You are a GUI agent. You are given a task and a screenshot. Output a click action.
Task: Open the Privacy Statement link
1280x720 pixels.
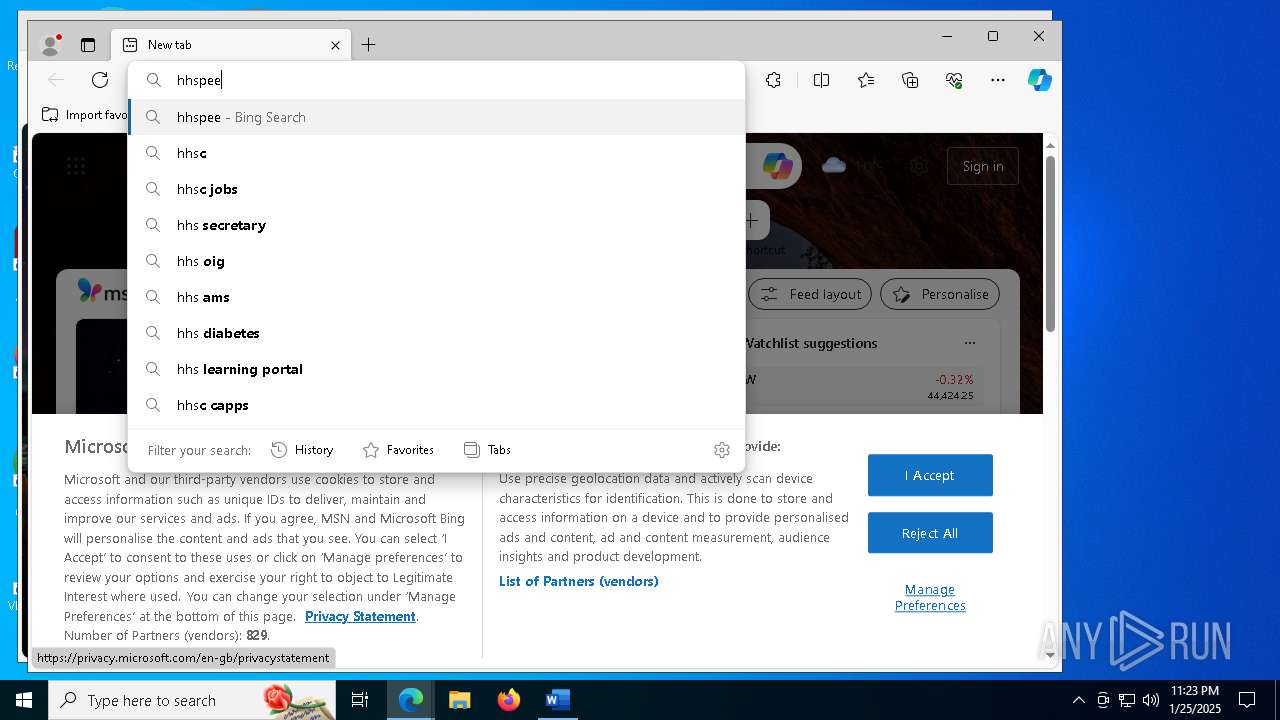tap(360, 616)
